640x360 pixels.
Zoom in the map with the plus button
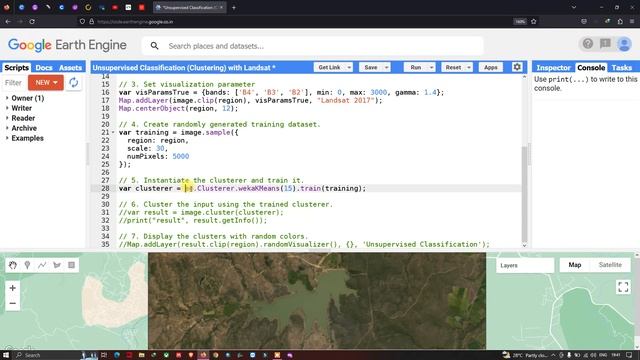pyautogui.click(x=13, y=288)
